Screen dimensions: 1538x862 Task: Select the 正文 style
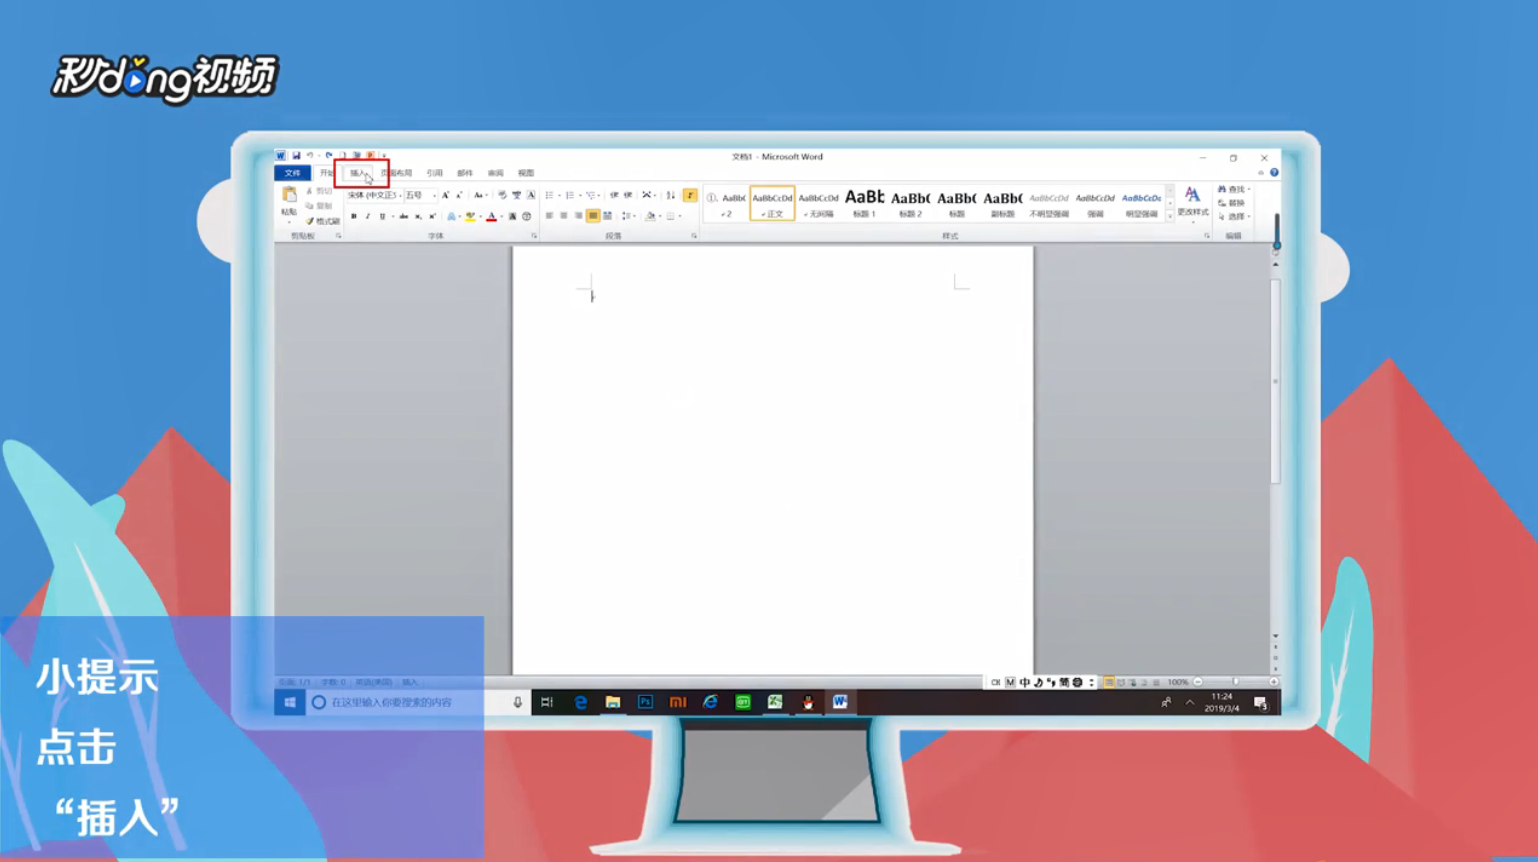pos(772,203)
